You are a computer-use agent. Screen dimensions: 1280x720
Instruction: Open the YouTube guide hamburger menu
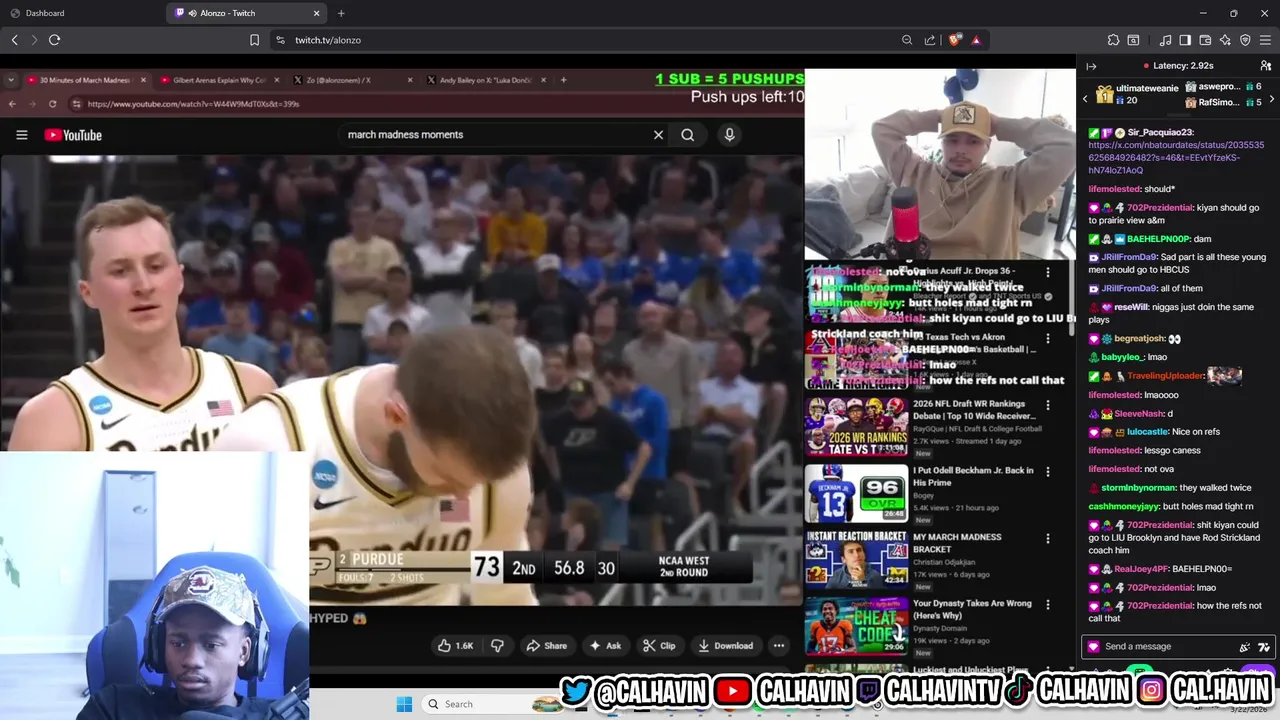[21, 135]
